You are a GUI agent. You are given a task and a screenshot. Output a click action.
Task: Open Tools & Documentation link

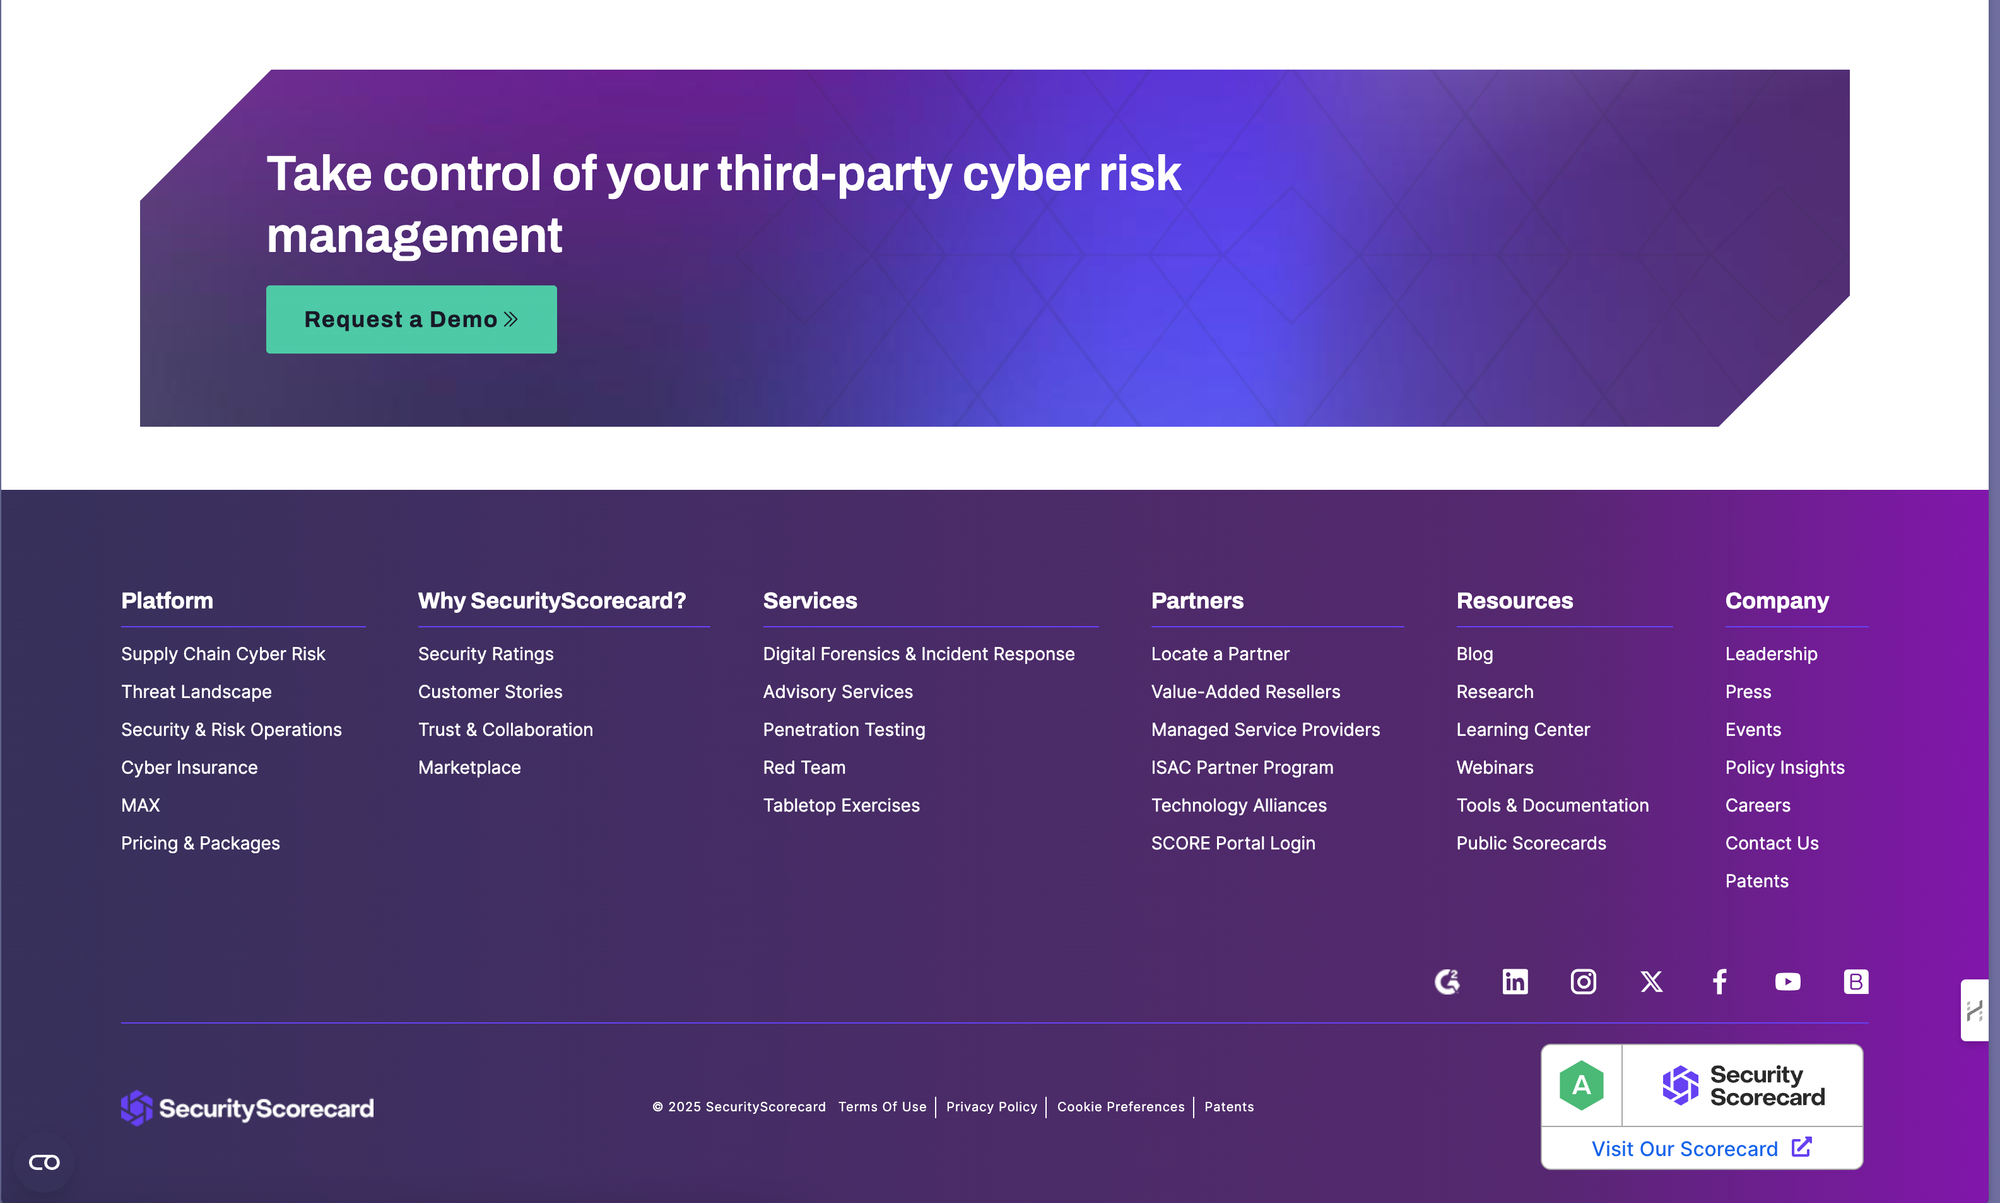(1552, 806)
